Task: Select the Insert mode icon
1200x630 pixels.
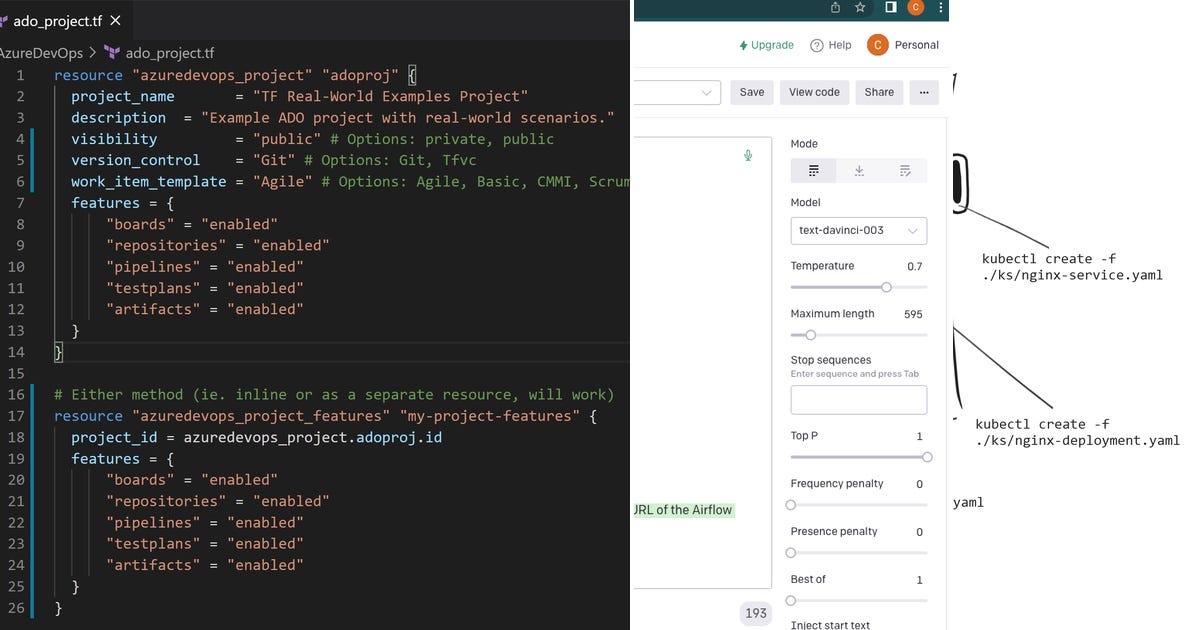Action: click(x=859, y=171)
